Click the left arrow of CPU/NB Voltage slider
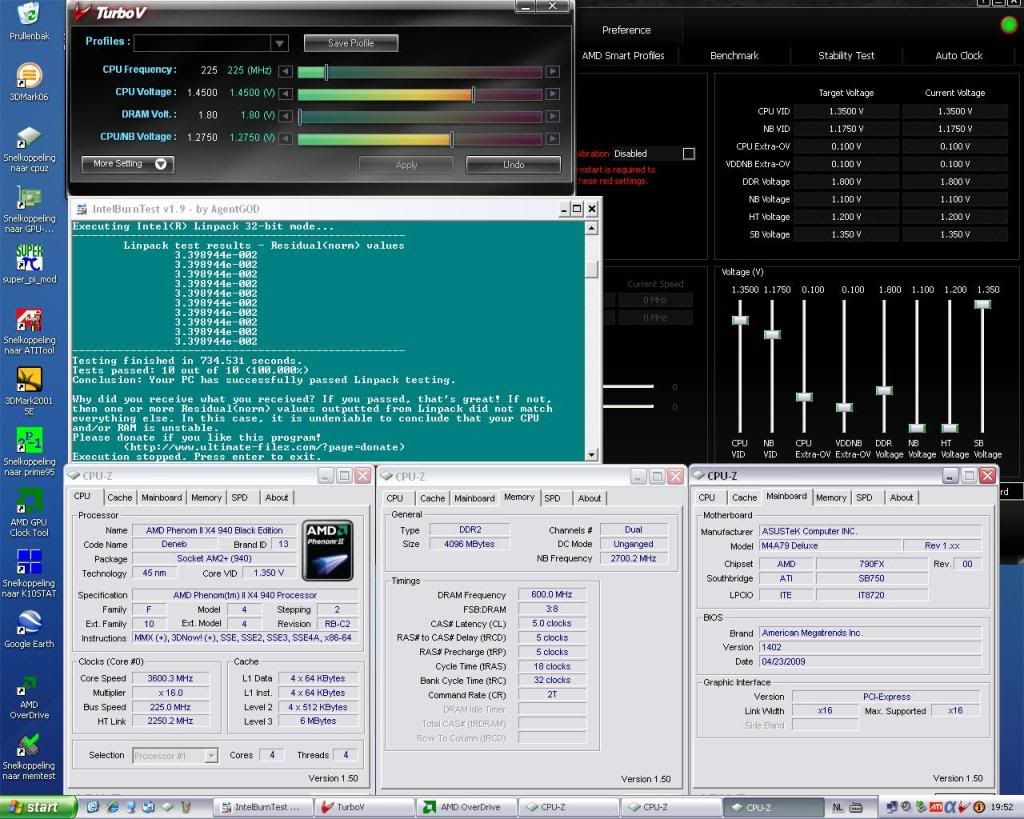This screenshot has width=1024, height=819. click(285, 138)
